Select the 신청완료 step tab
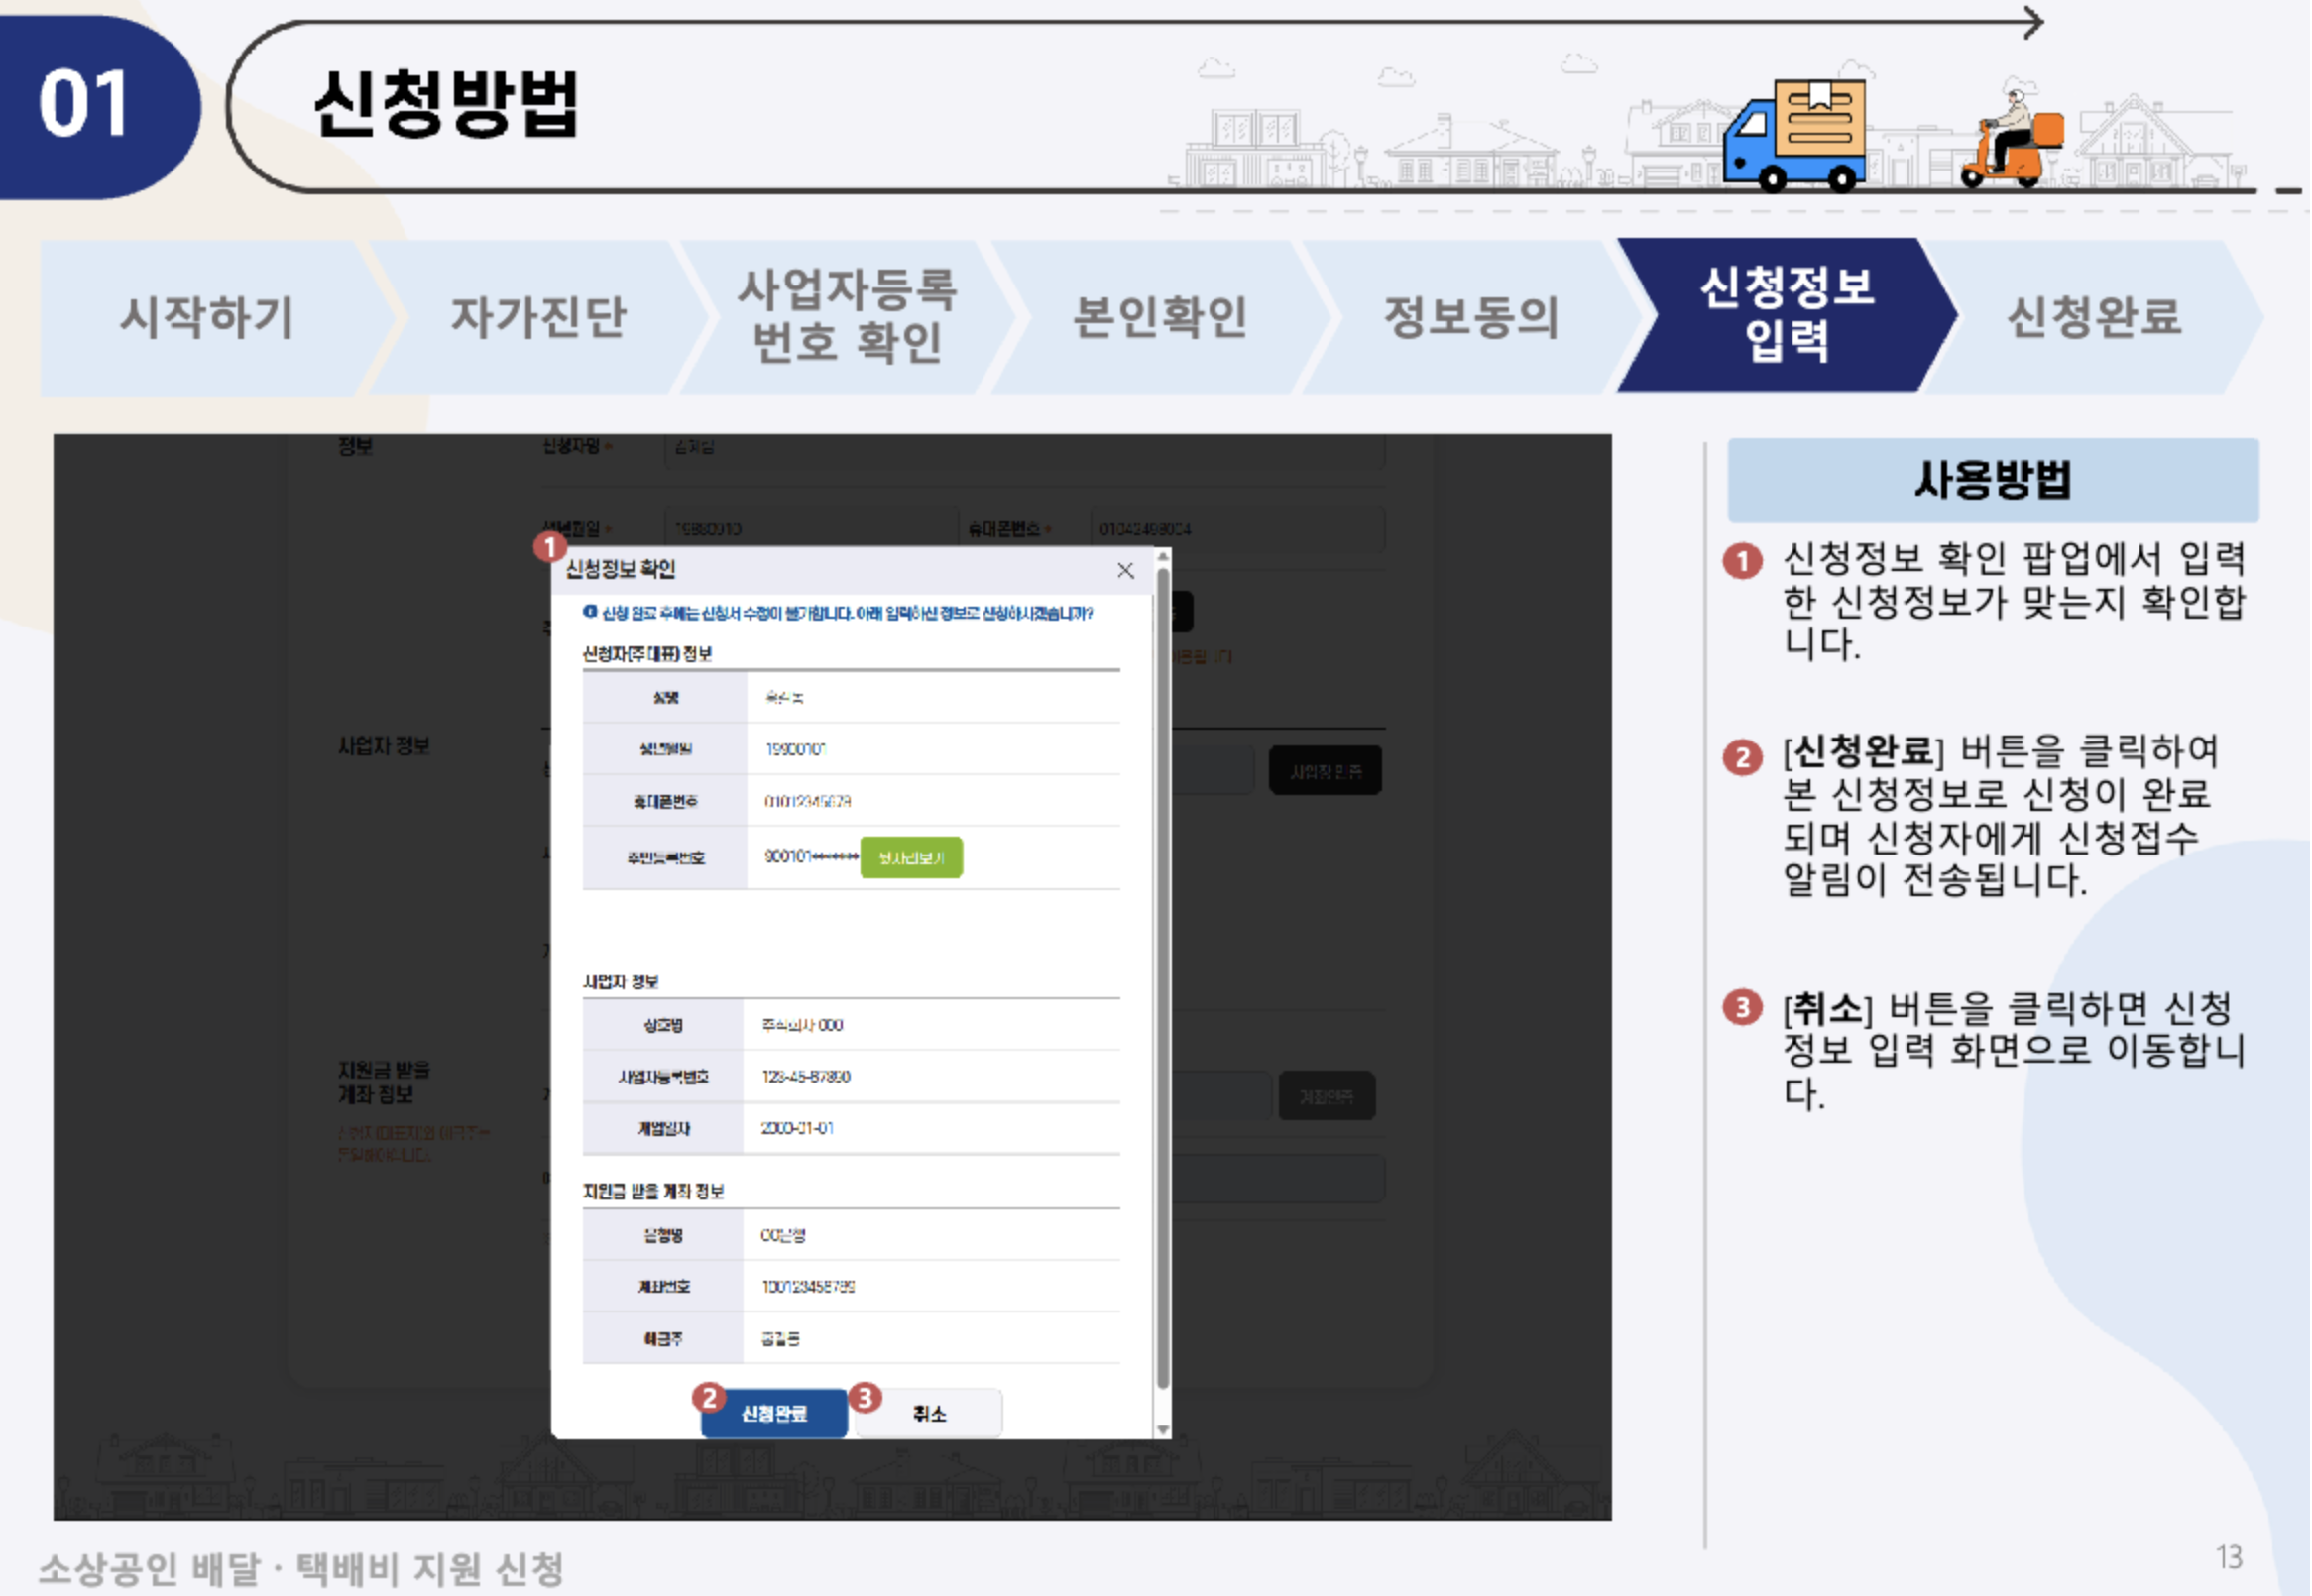The image size is (2312, 1596). click(2094, 317)
